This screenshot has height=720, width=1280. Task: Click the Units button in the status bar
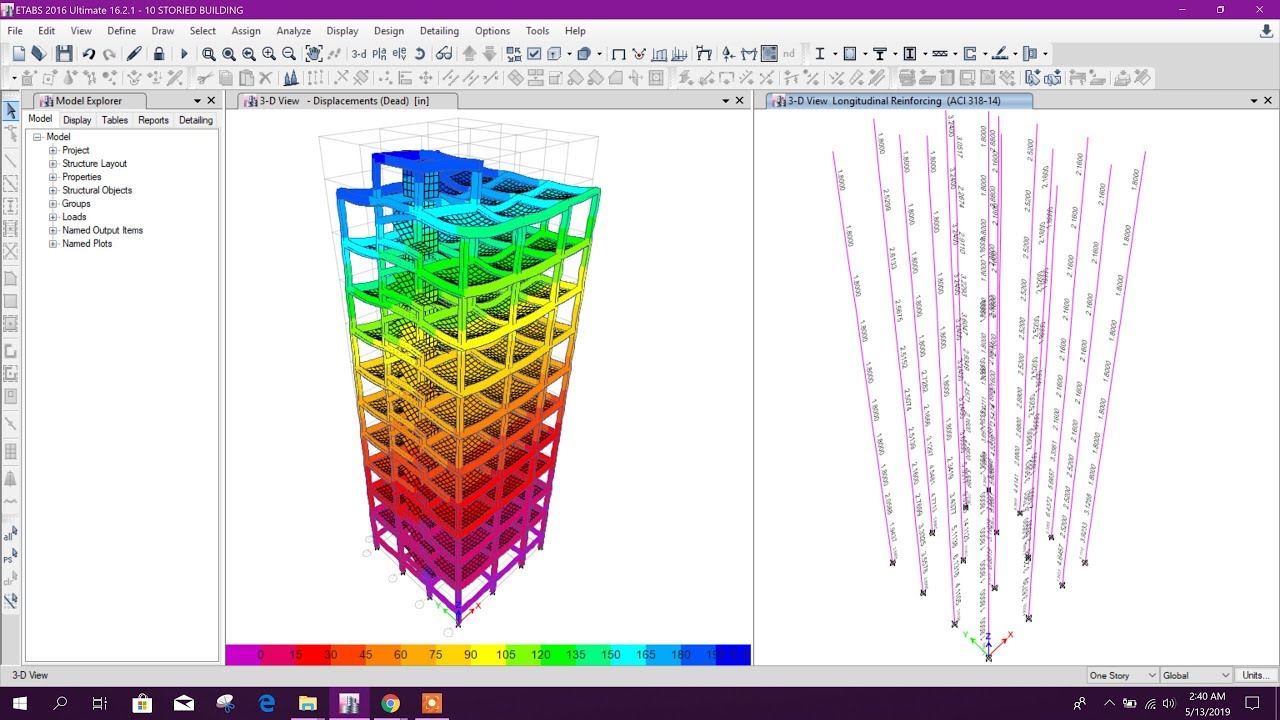pos(1256,675)
